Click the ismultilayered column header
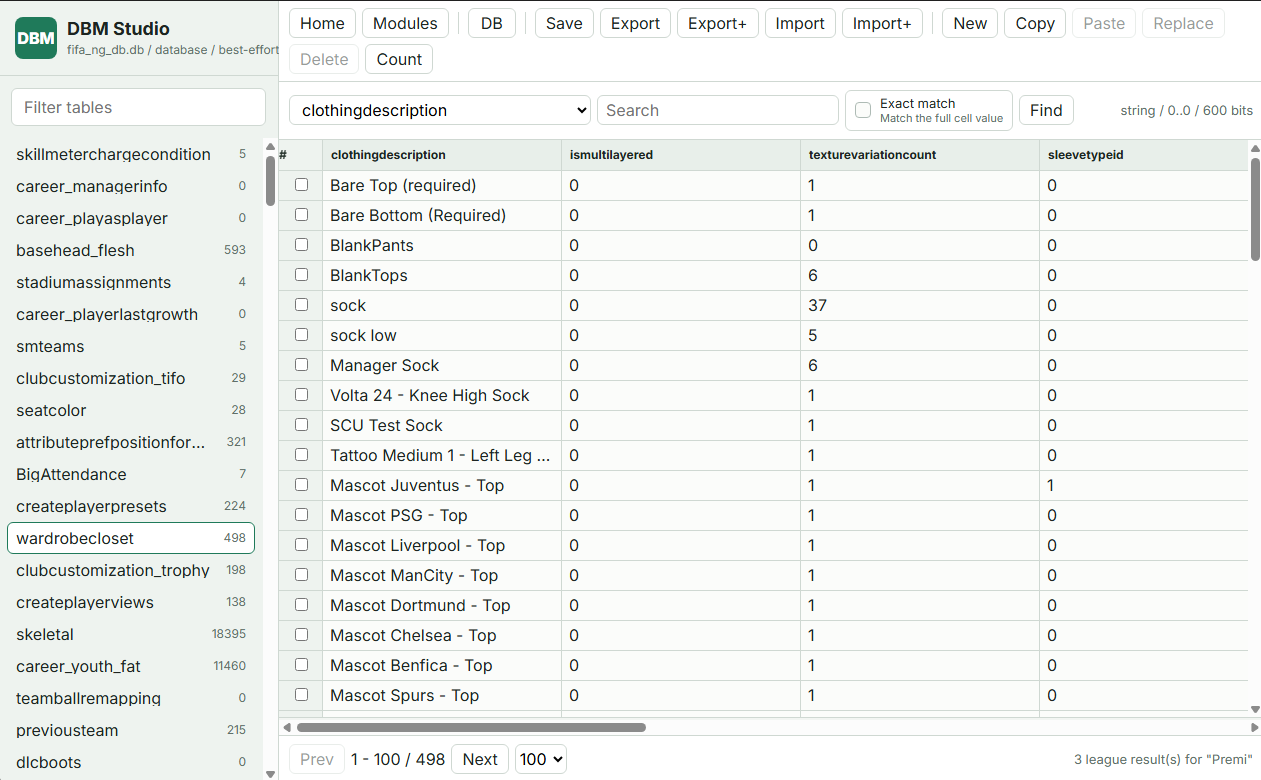The image size is (1261, 780). (681, 155)
